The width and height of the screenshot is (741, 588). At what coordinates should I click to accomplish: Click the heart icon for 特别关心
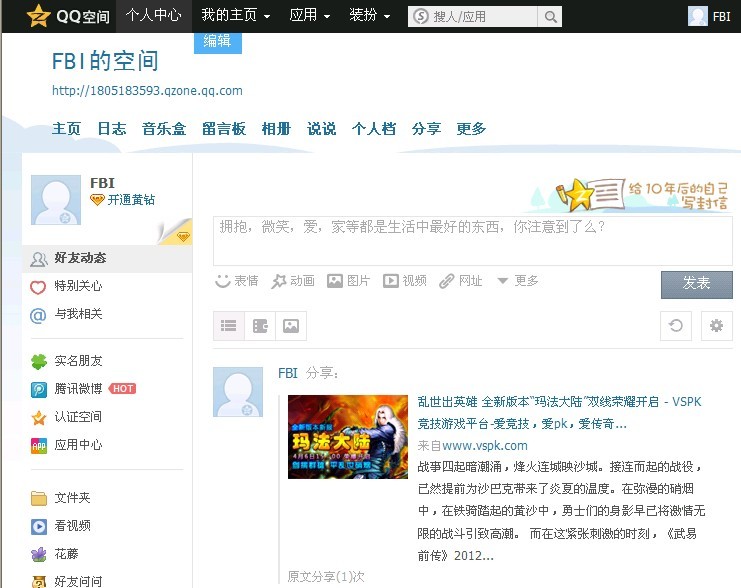pyautogui.click(x=38, y=286)
